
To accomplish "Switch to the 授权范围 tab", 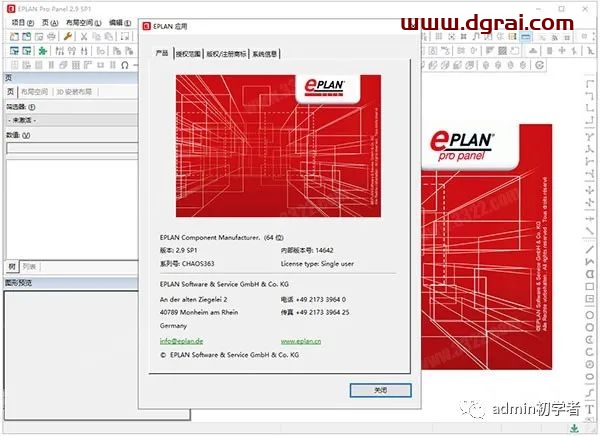I will (187, 54).
